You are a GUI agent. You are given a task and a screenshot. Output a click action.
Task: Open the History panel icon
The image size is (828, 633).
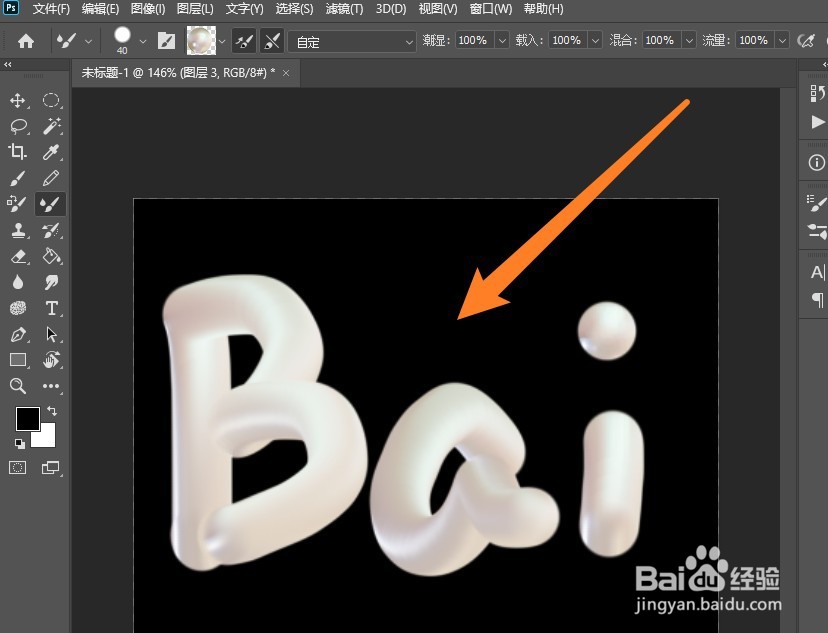point(817,93)
